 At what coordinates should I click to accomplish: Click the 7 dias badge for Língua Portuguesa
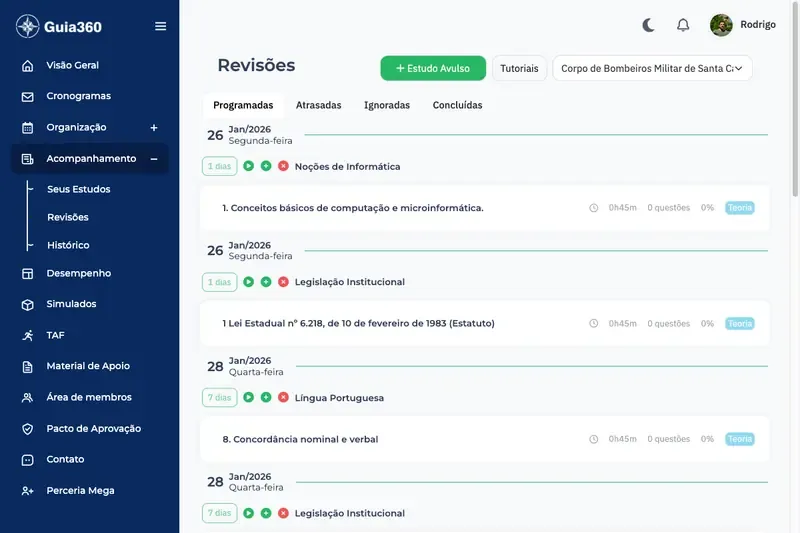tap(219, 397)
